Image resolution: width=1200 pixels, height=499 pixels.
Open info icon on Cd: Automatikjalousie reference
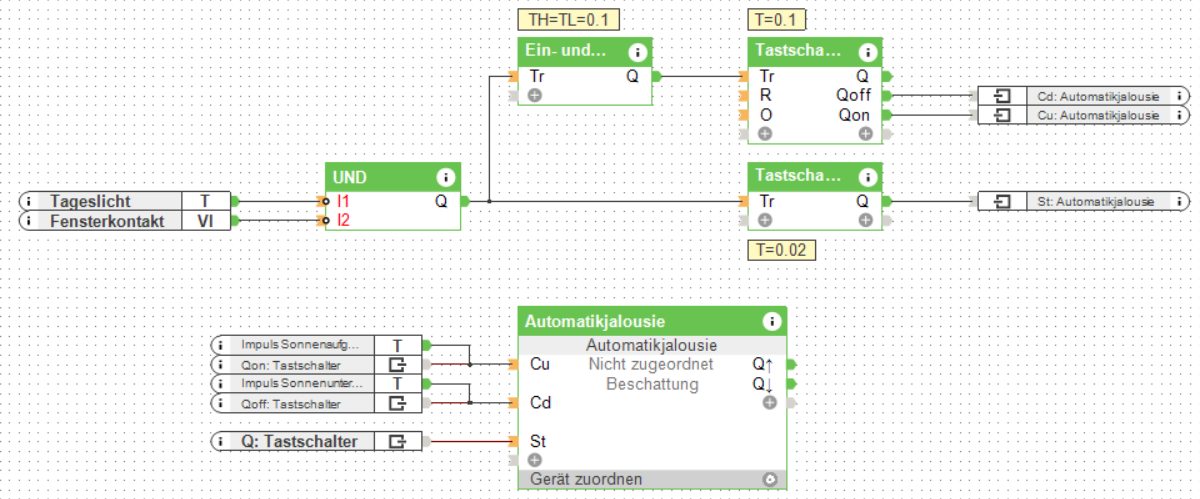click(1179, 96)
